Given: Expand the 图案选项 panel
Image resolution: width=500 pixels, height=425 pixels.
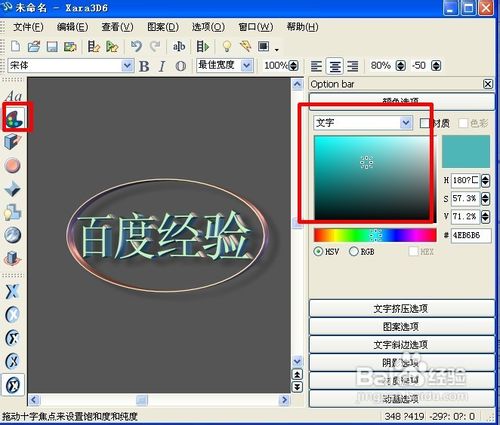Looking at the screenshot, I should point(402,326).
